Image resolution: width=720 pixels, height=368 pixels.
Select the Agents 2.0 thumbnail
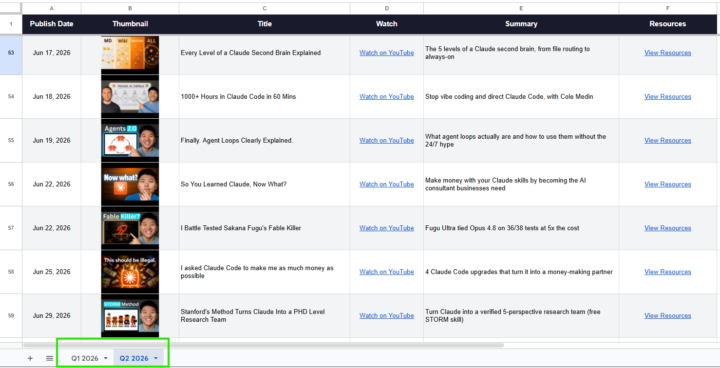point(130,141)
